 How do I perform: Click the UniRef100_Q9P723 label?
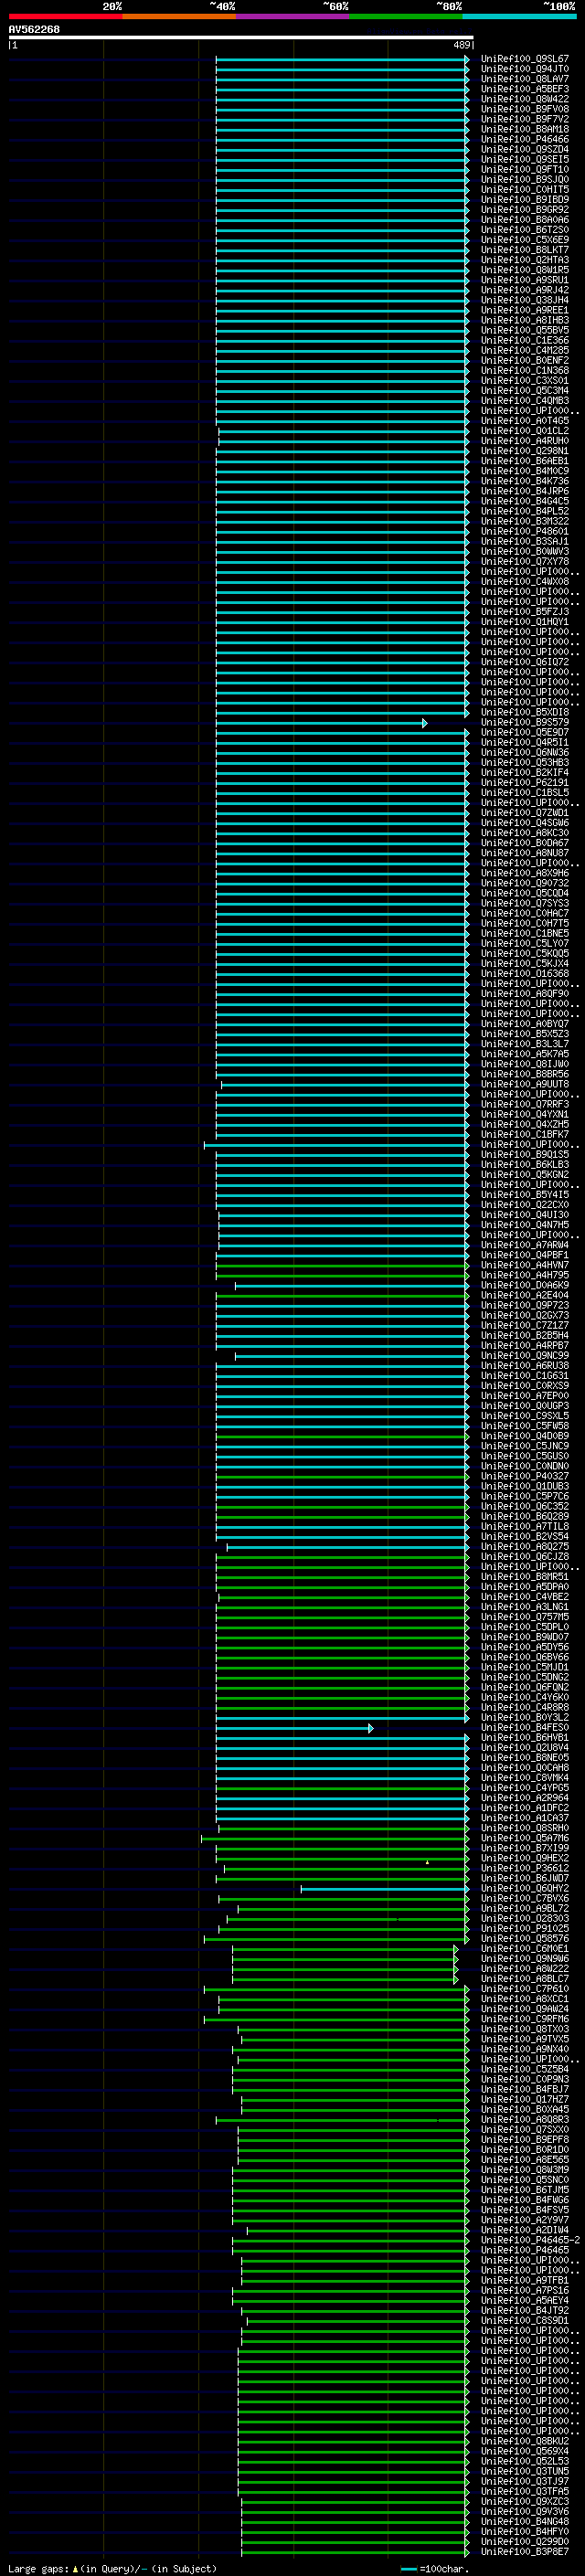pos(525,1305)
